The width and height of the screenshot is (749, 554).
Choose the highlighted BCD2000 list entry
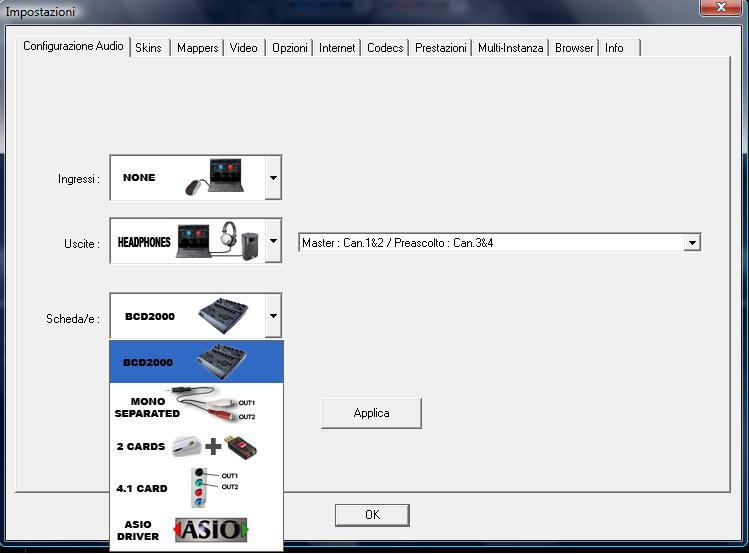tap(196, 362)
